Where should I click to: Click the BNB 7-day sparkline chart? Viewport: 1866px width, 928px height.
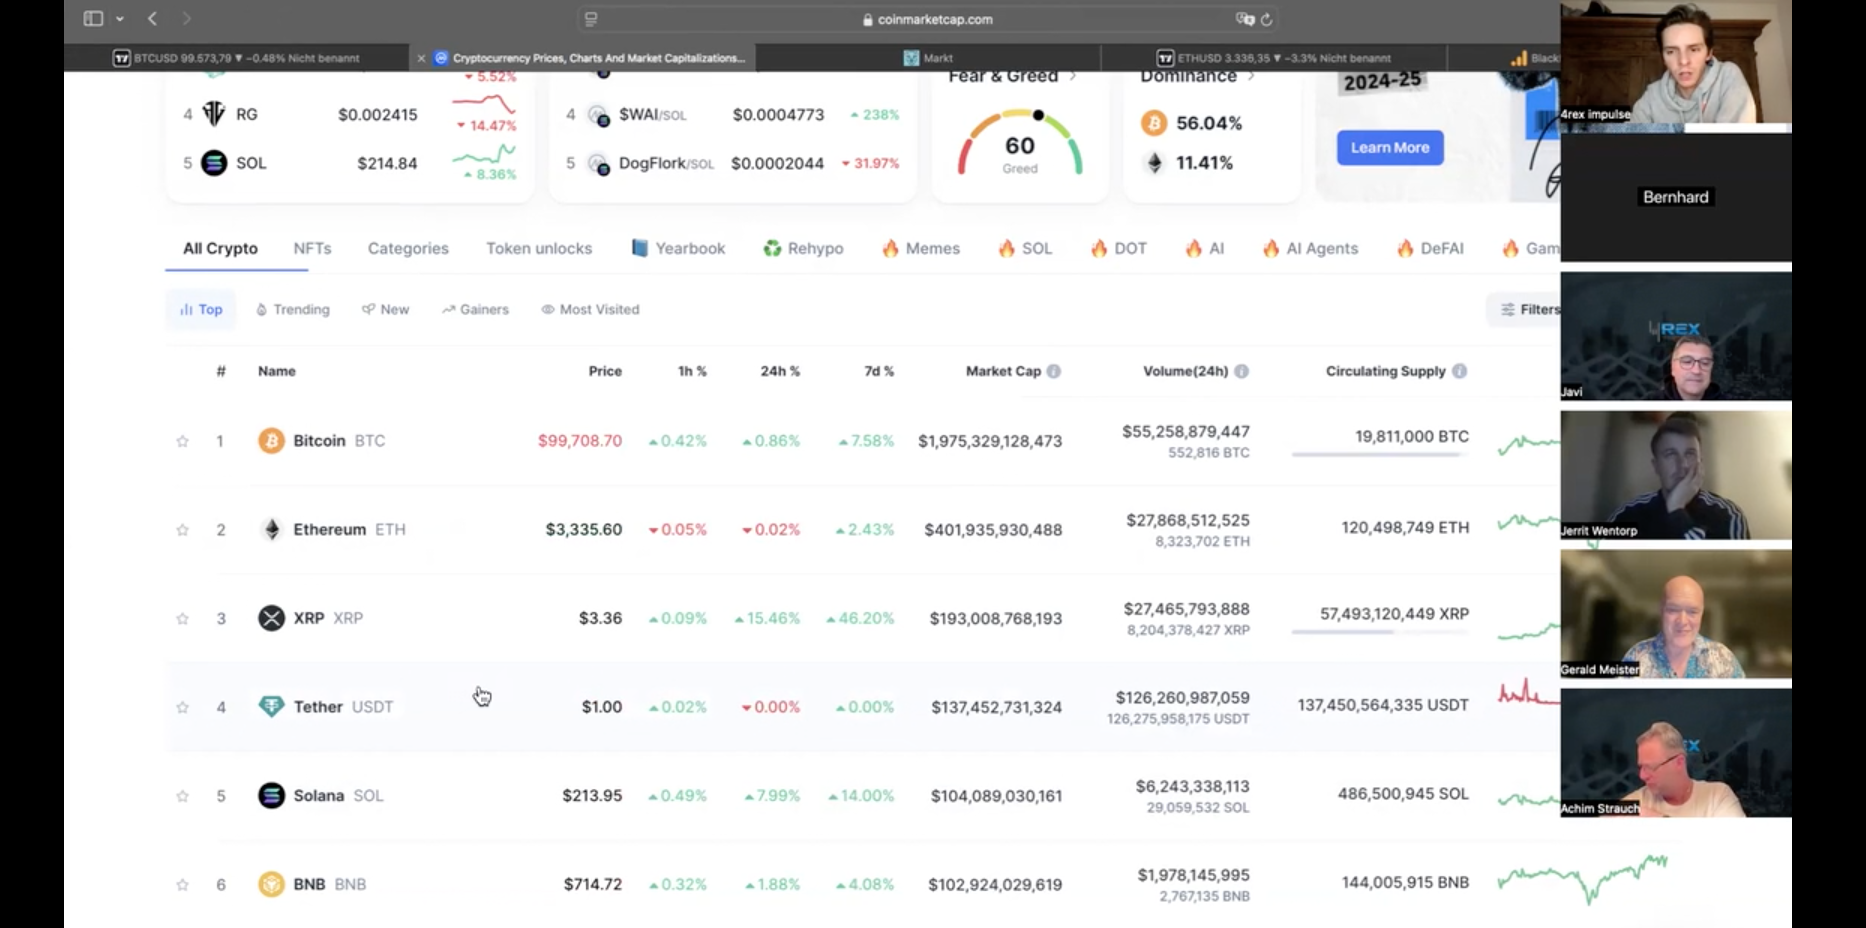point(1582,878)
